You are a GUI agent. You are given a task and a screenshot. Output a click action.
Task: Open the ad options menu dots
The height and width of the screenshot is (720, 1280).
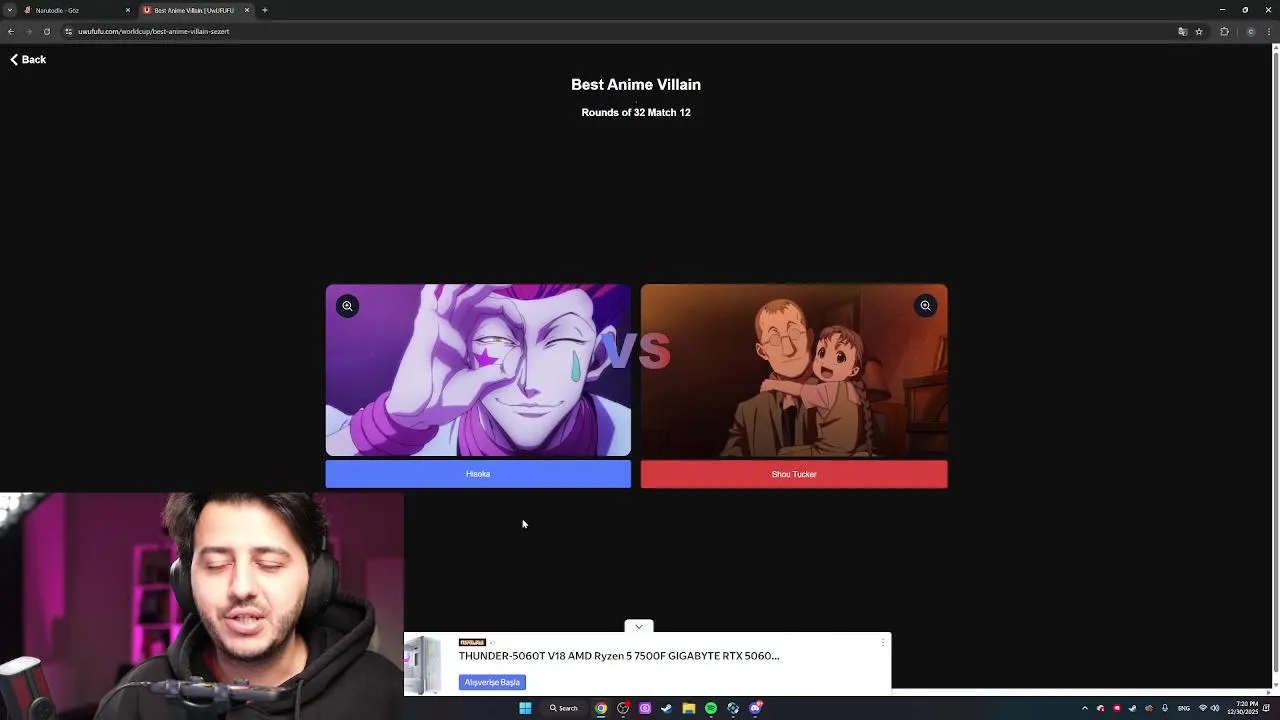882,642
